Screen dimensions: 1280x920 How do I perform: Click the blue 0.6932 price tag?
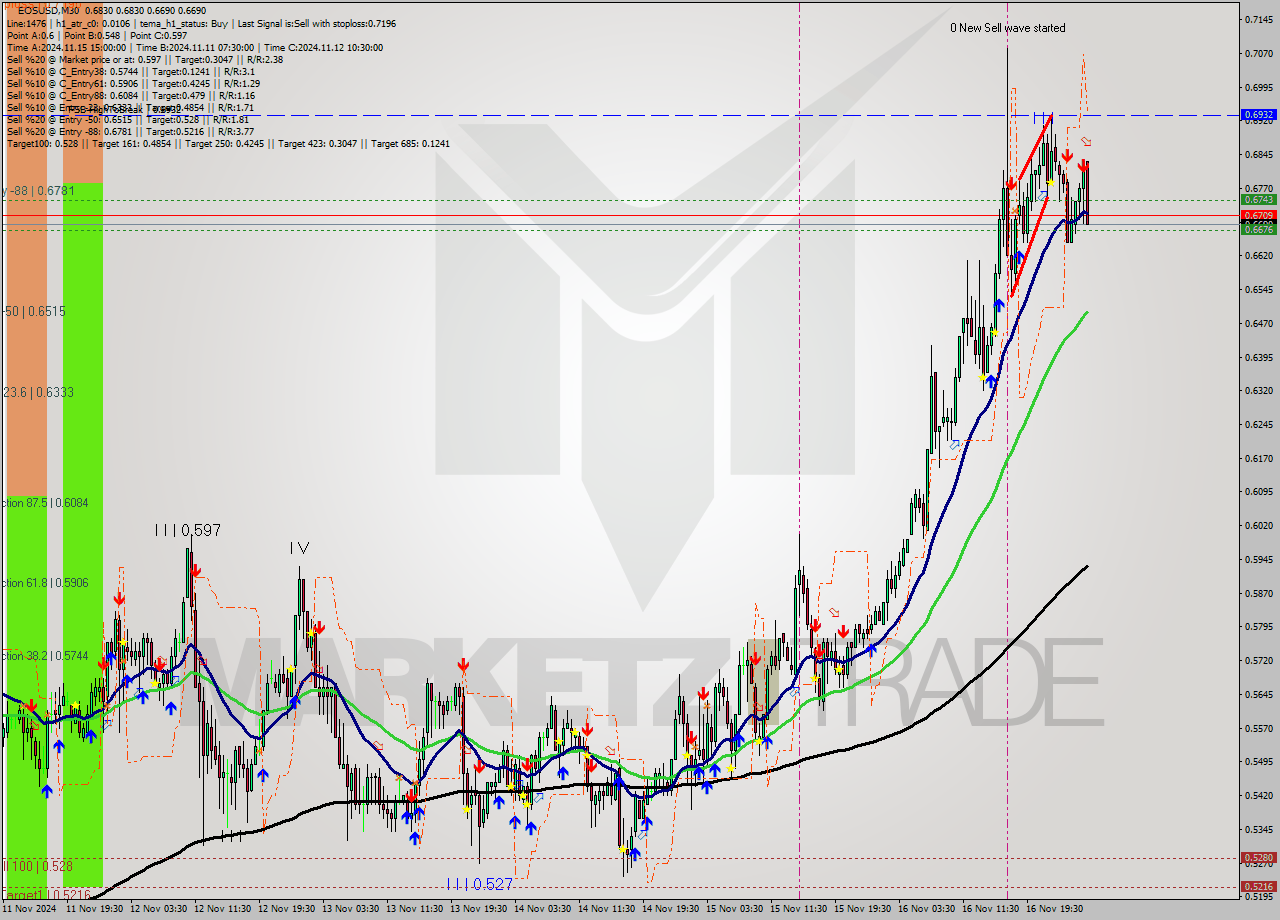click(1258, 115)
